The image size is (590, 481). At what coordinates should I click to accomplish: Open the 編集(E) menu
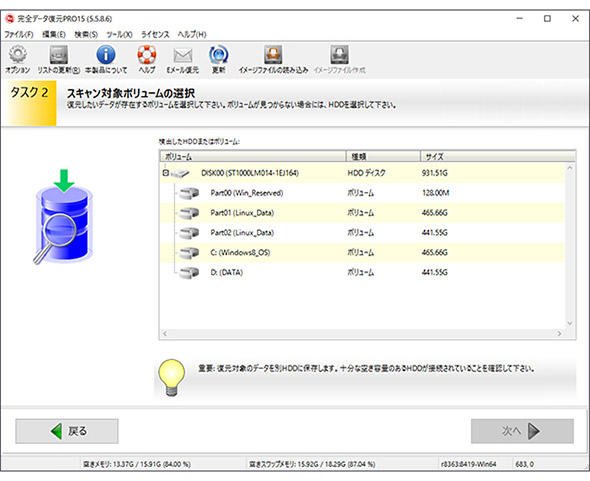tap(54, 34)
